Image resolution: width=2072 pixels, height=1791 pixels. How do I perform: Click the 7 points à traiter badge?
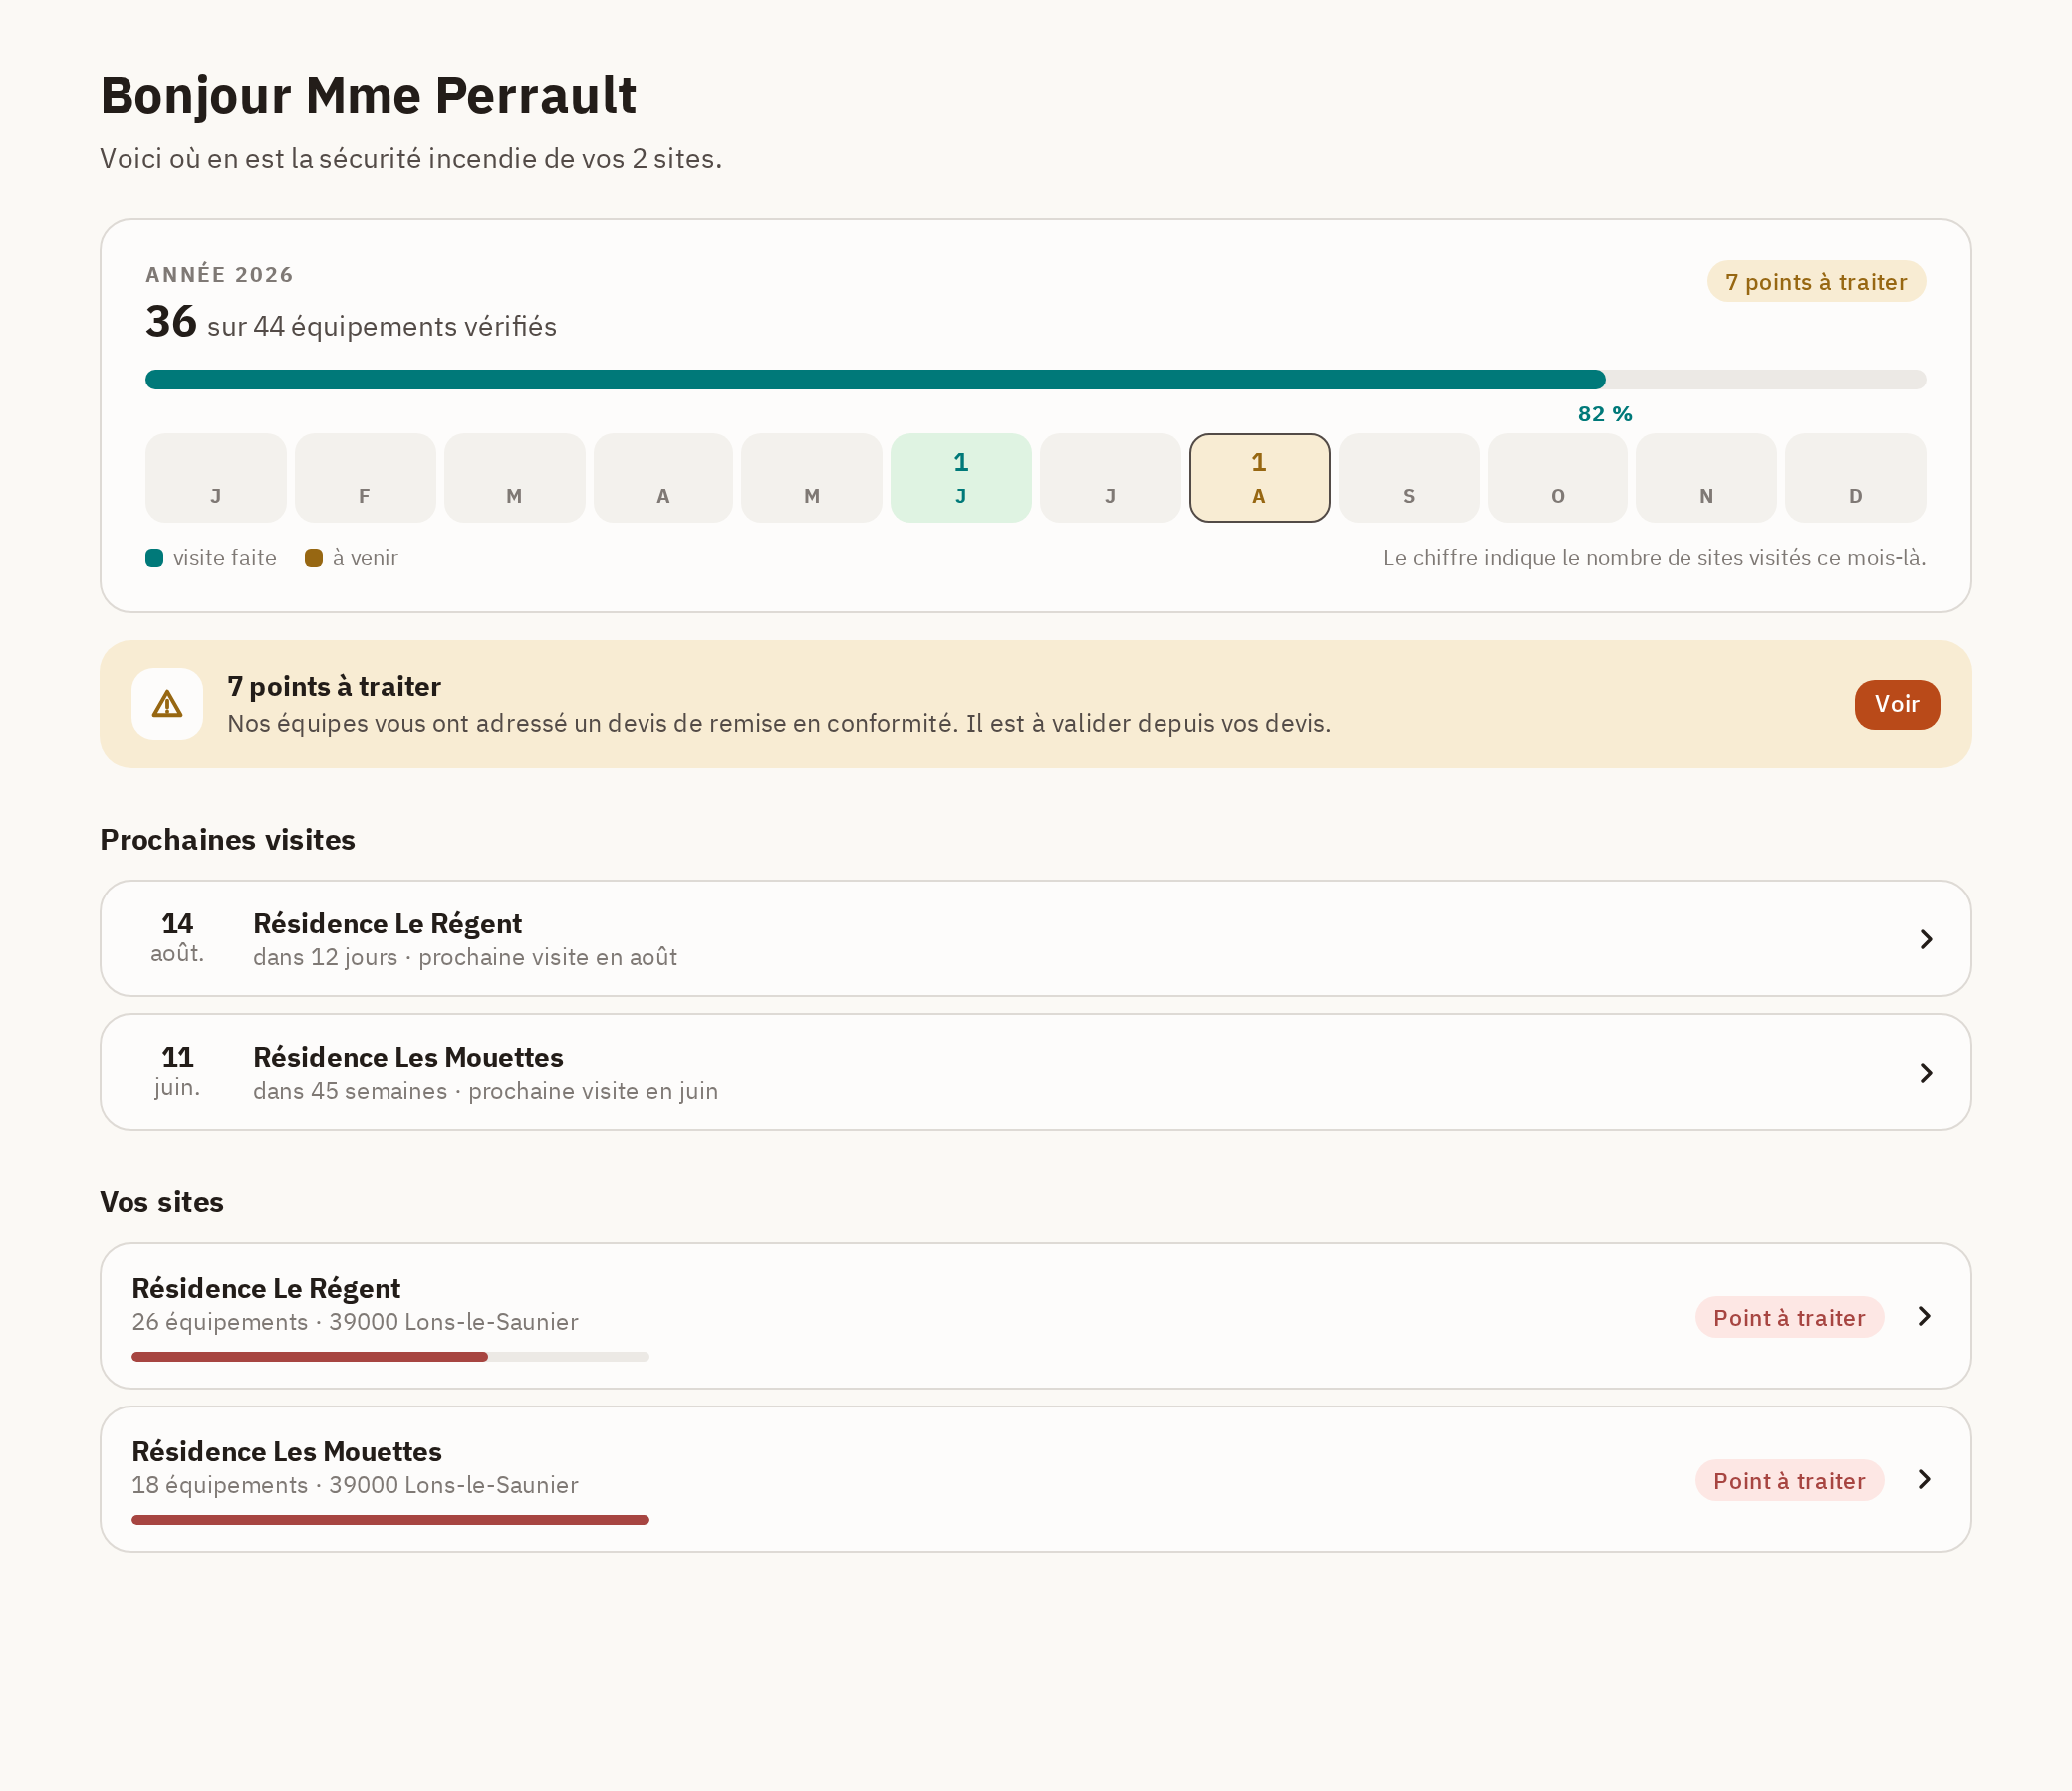click(x=1815, y=281)
